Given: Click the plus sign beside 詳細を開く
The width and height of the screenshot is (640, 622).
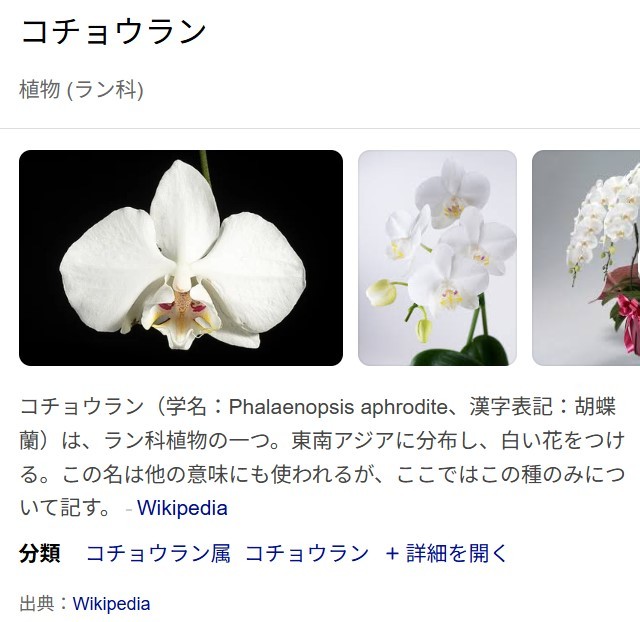Looking at the screenshot, I should [392, 554].
